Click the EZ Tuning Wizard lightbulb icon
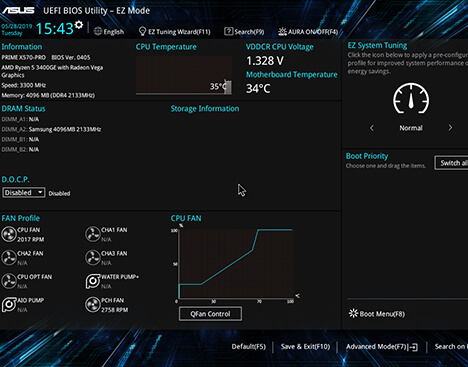This screenshot has width=468, height=367. (x=142, y=31)
